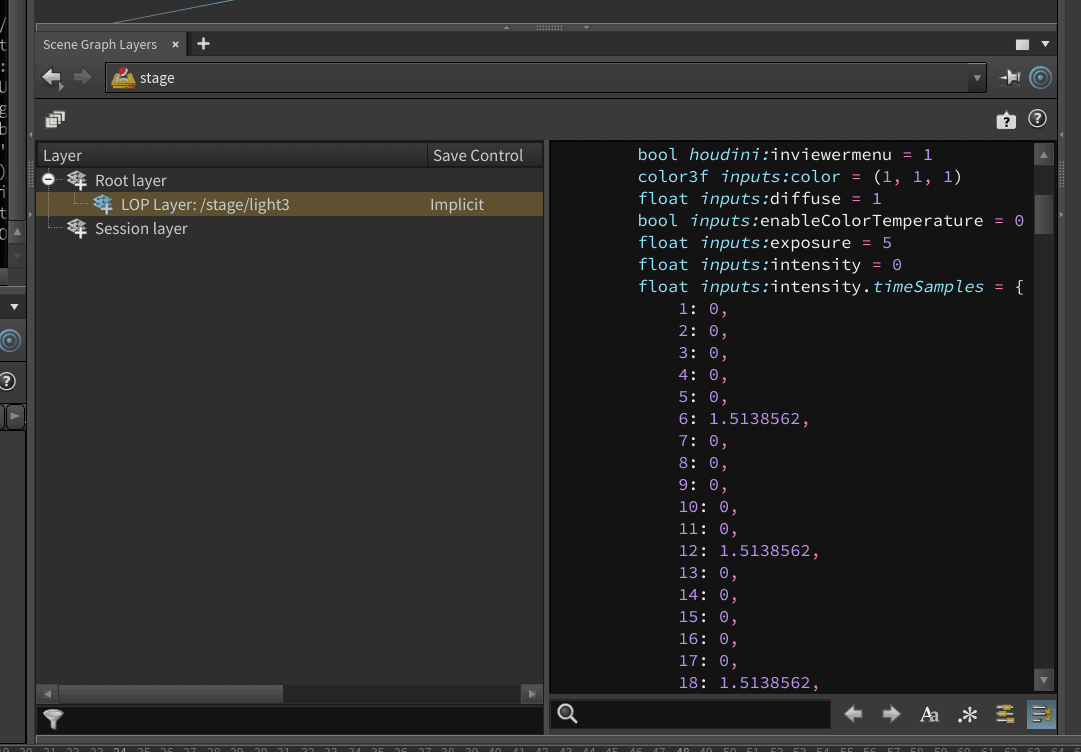Toggle case-sensitive search (Aa)
Screen dimensions: 1081x752
929,714
